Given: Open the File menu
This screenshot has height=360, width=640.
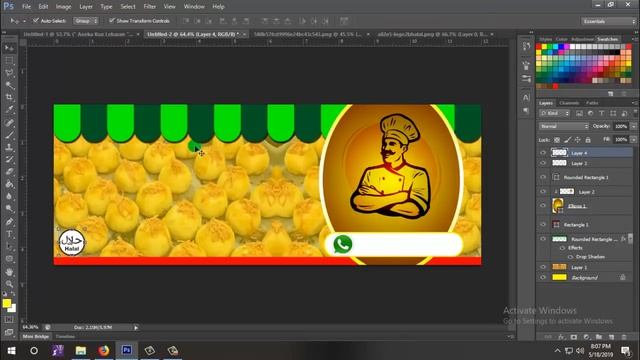Looking at the screenshot, I should coord(27,7).
